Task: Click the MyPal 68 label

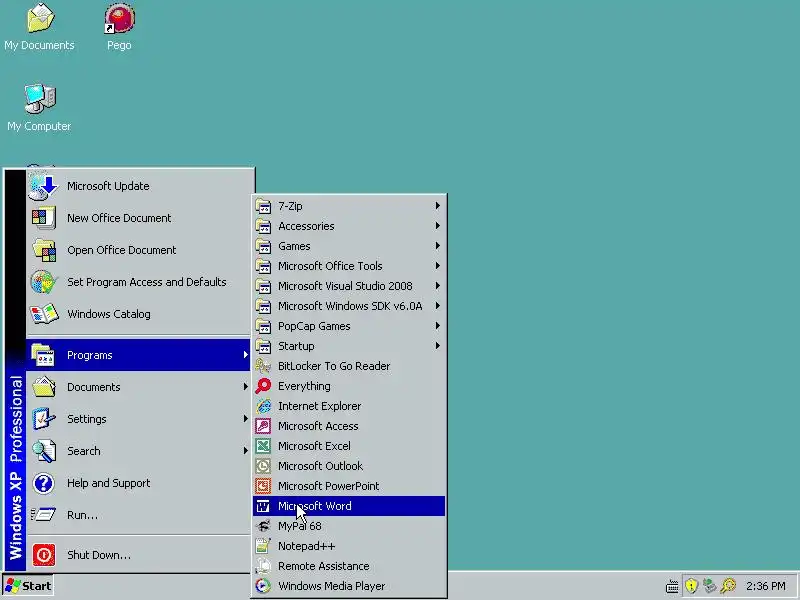Action: click(x=299, y=526)
